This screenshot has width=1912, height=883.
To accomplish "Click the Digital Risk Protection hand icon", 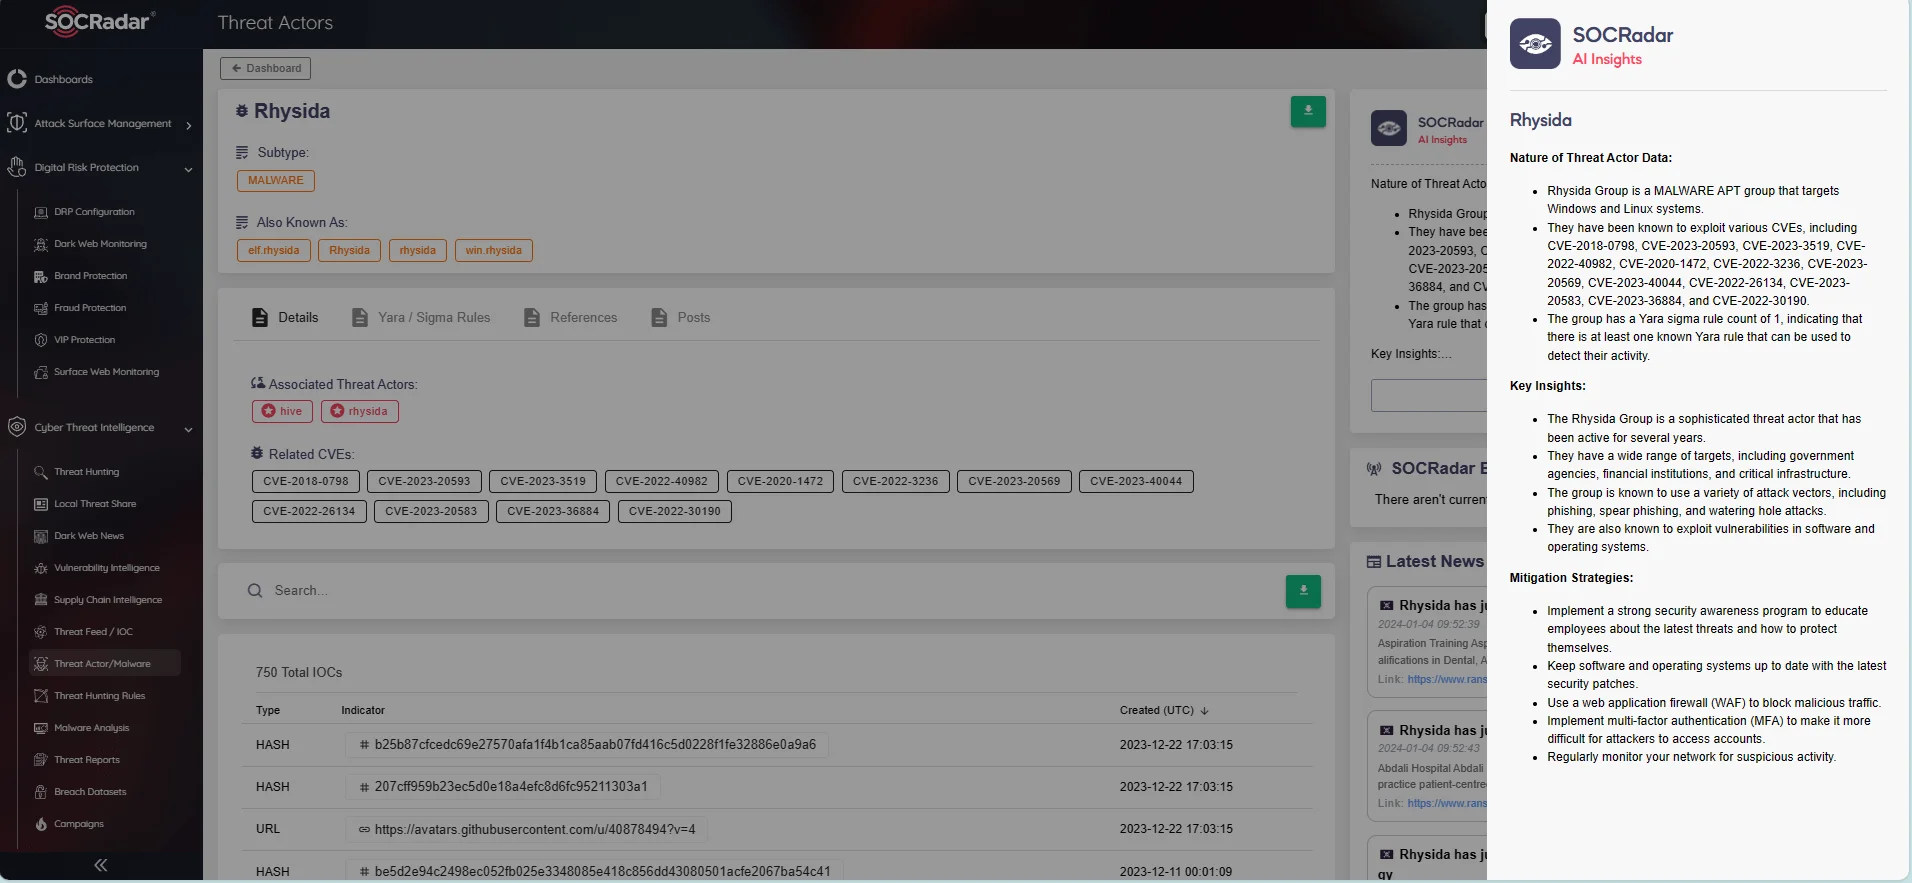I will pyautogui.click(x=17, y=167).
